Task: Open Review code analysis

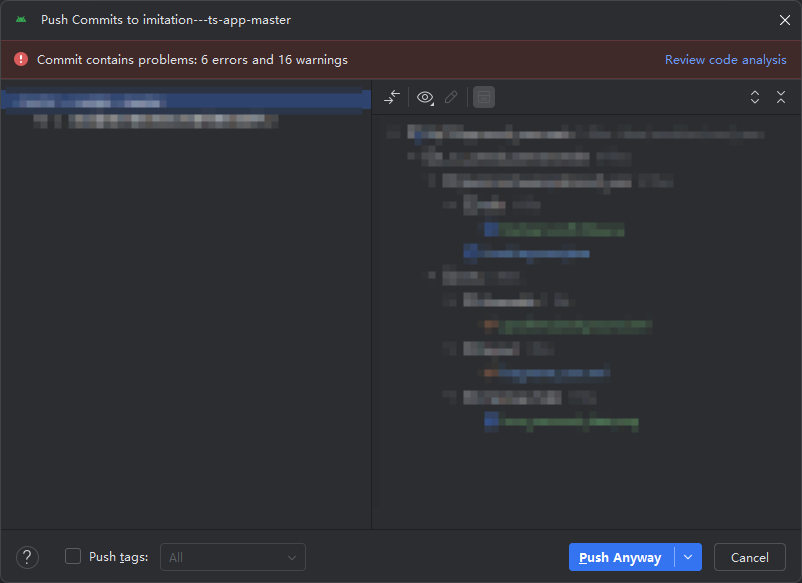Action: click(725, 59)
